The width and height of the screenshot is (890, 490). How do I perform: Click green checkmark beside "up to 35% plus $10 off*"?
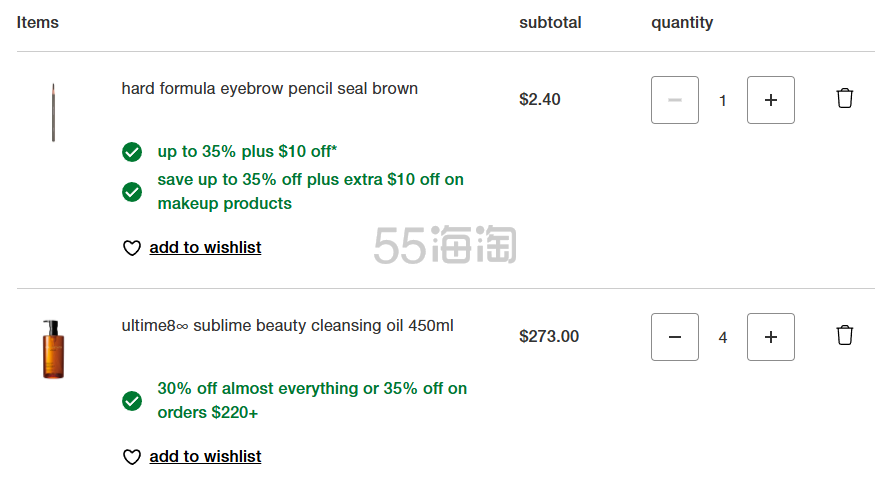pos(132,152)
